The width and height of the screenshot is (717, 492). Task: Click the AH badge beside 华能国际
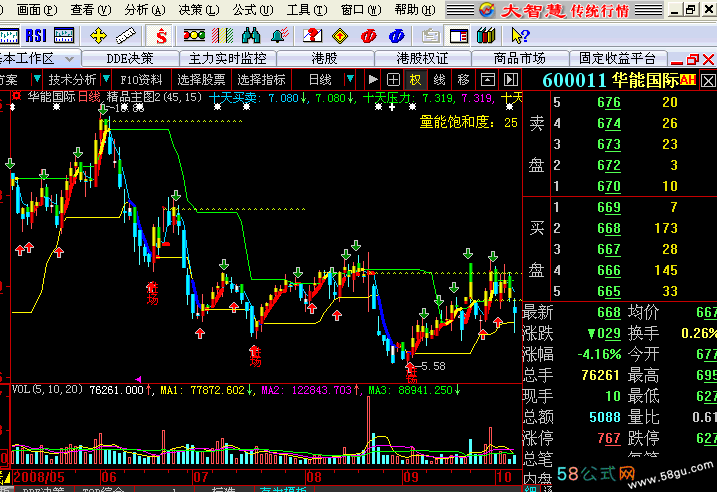coord(687,80)
